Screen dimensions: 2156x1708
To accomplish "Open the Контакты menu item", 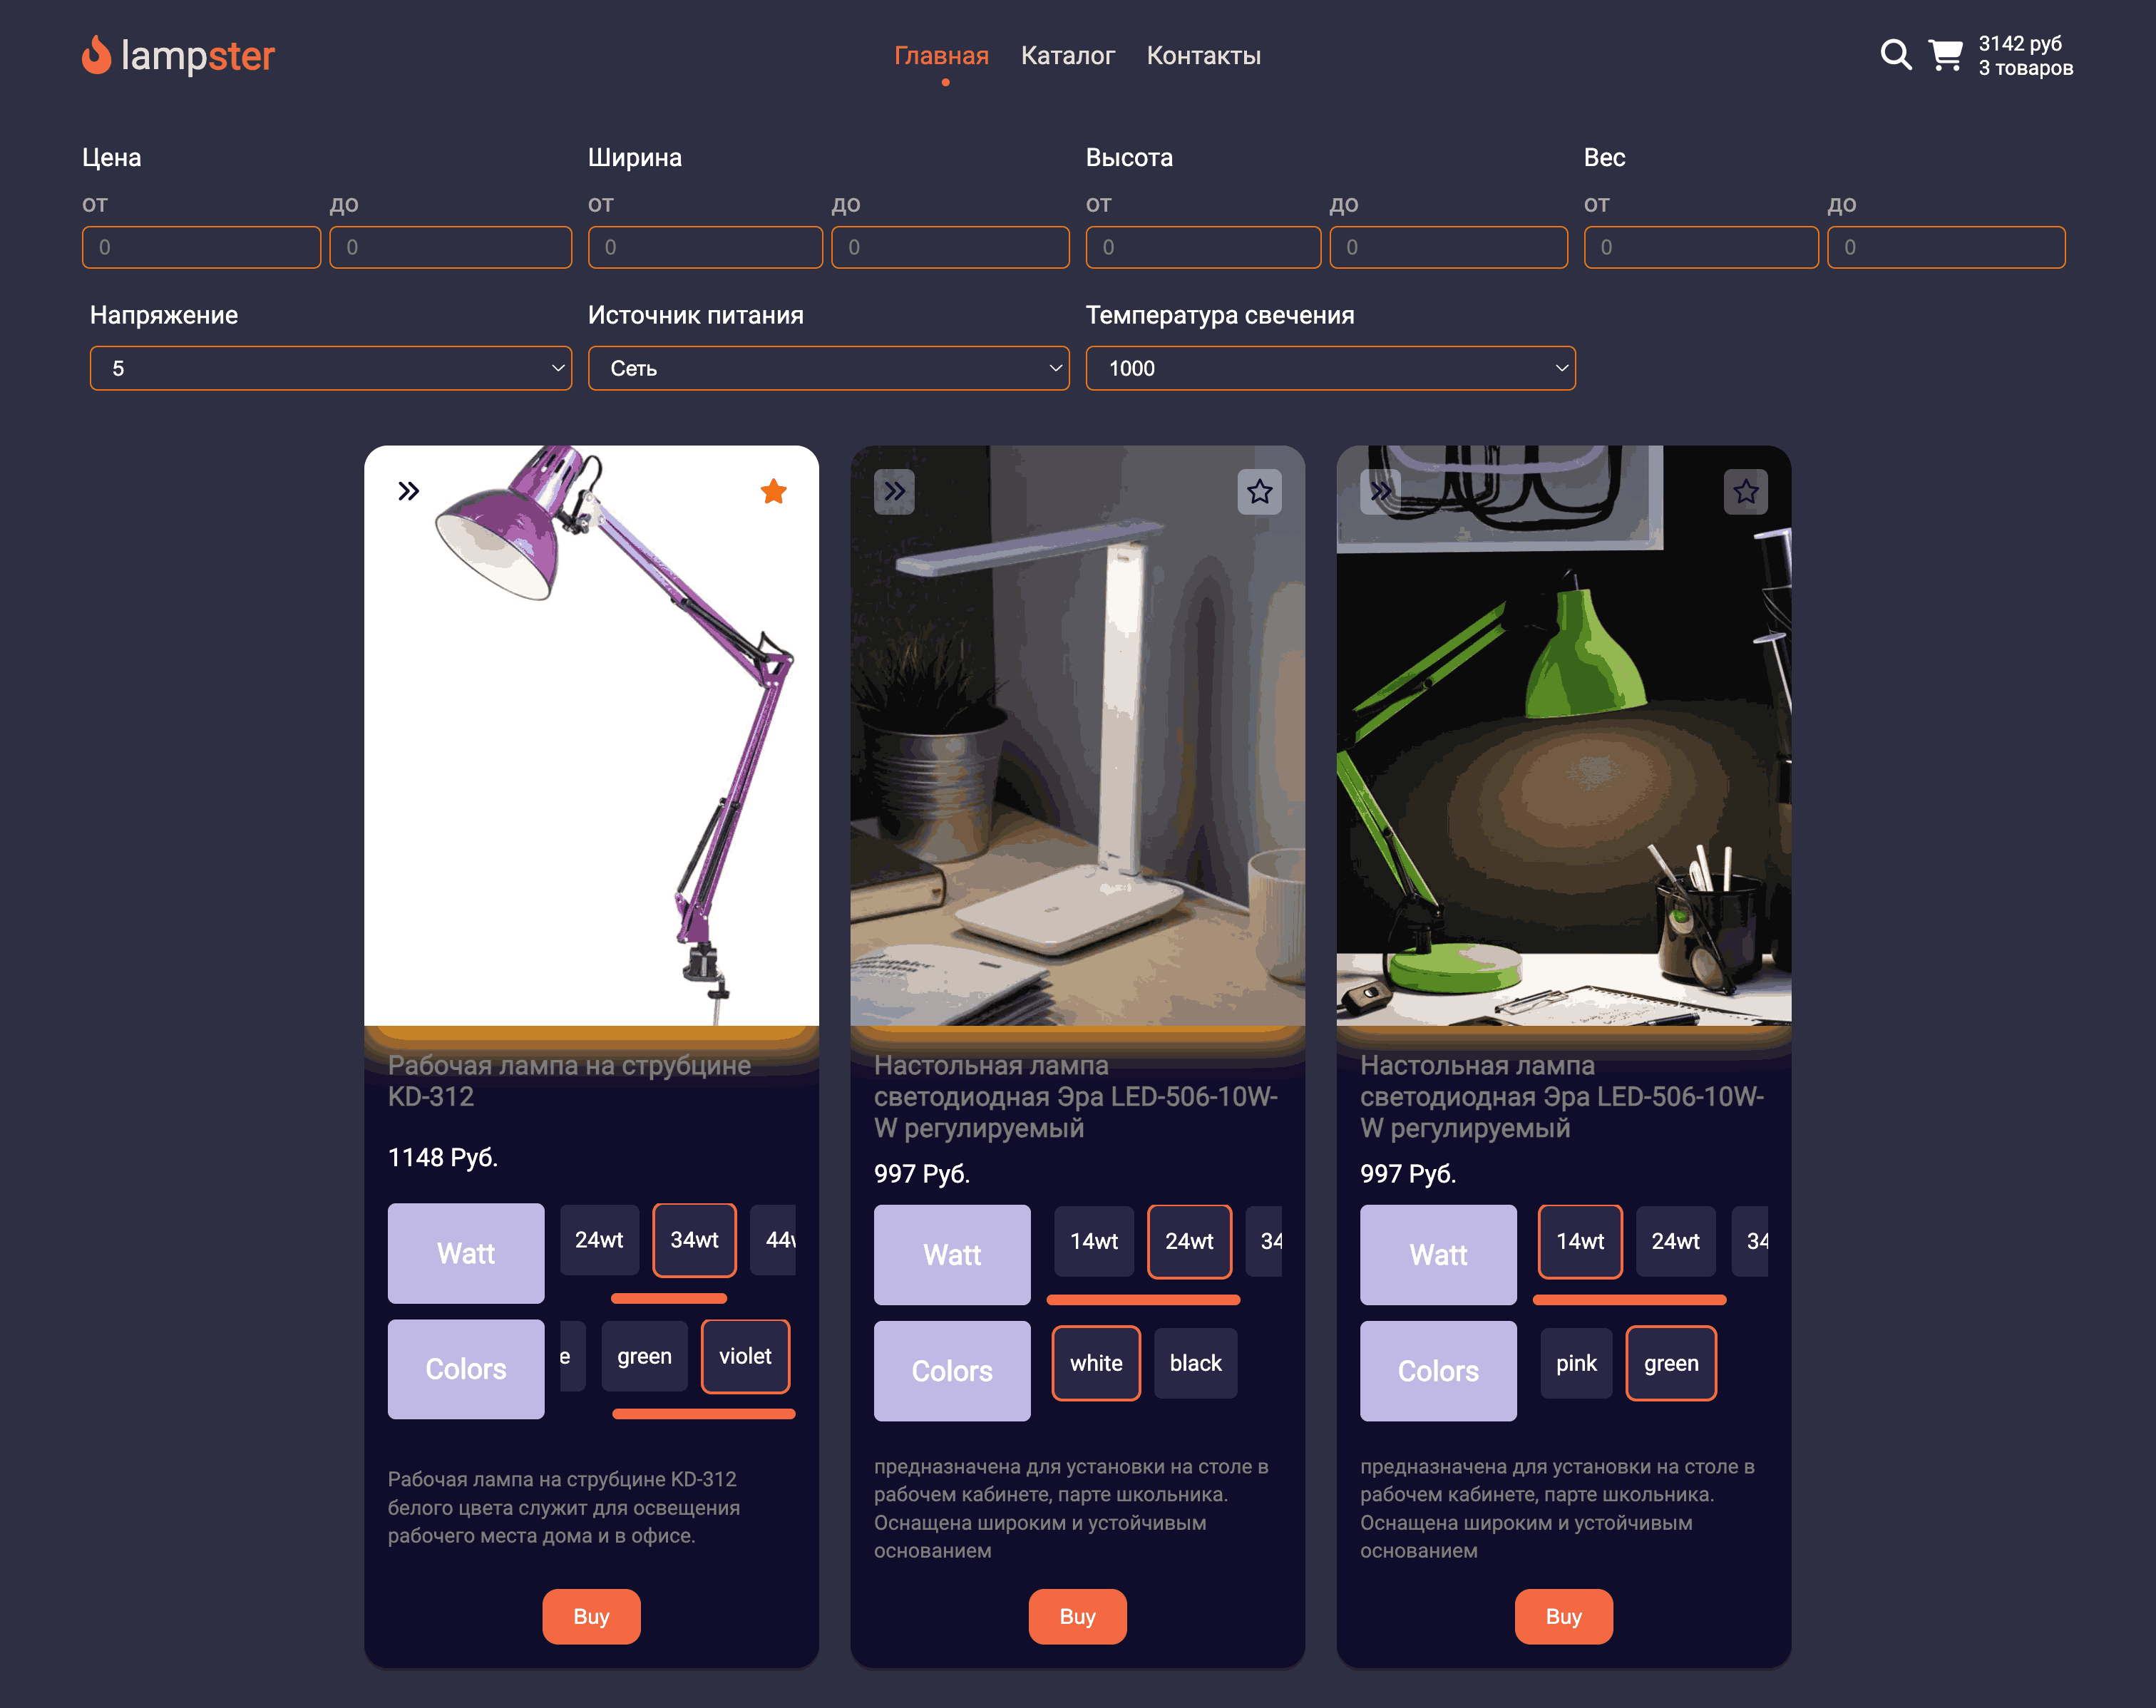I will coord(1204,56).
